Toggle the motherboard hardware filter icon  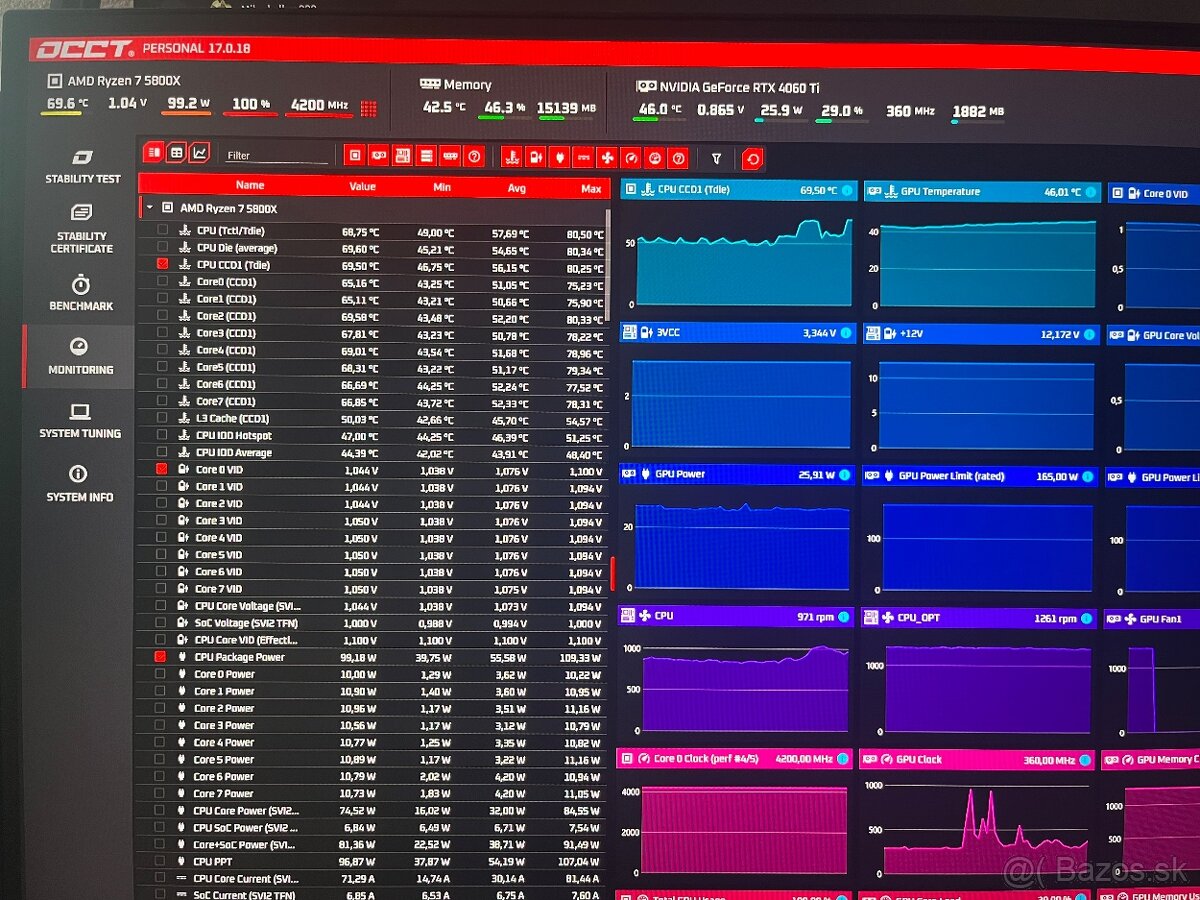click(x=403, y=156)
